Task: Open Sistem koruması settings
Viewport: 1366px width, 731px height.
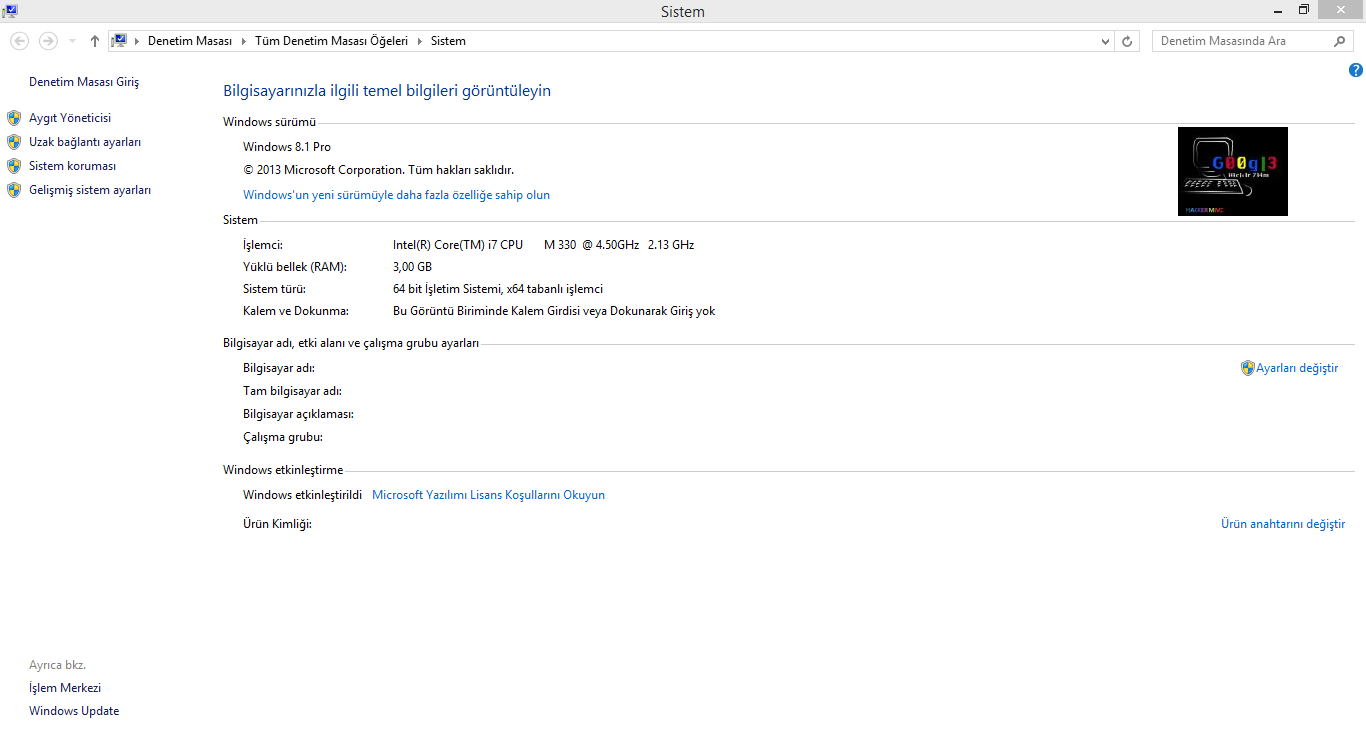Action: pyautogui.click(x=73, y=166)
